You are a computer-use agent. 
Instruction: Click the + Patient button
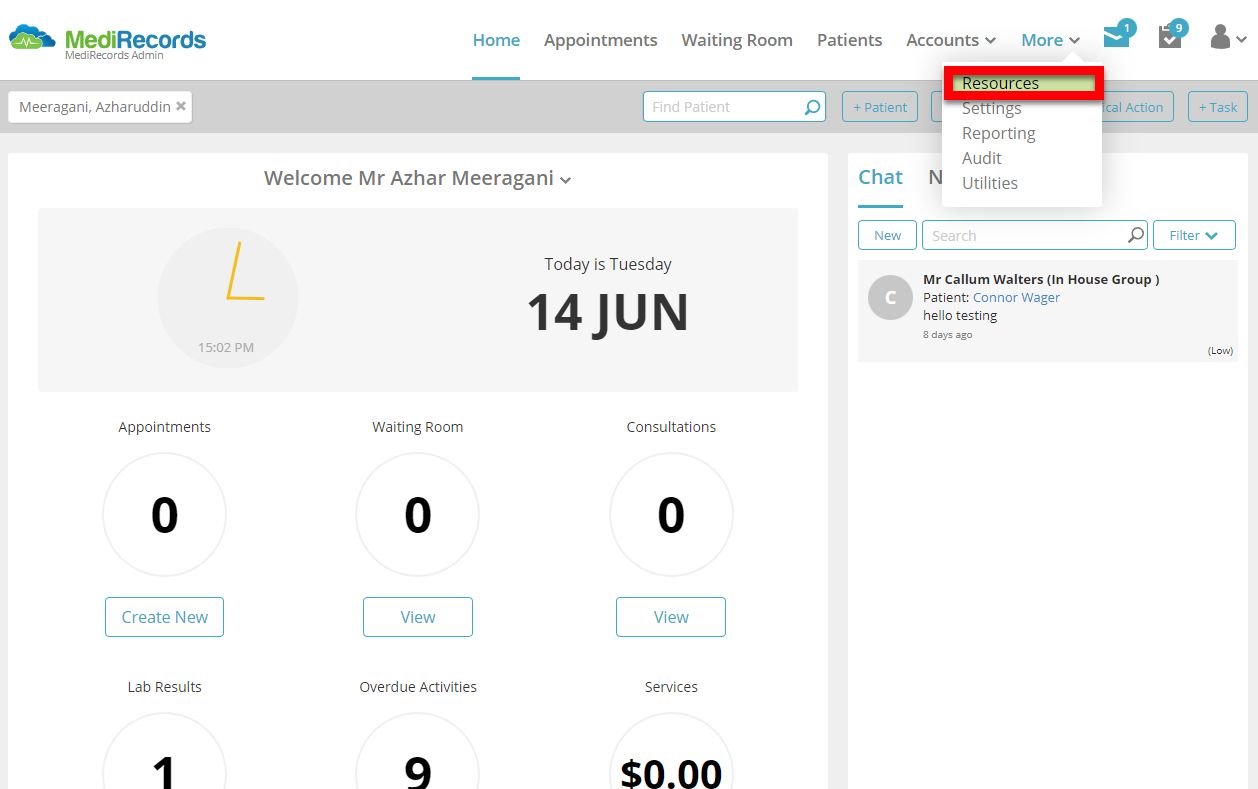pos(880,107)
